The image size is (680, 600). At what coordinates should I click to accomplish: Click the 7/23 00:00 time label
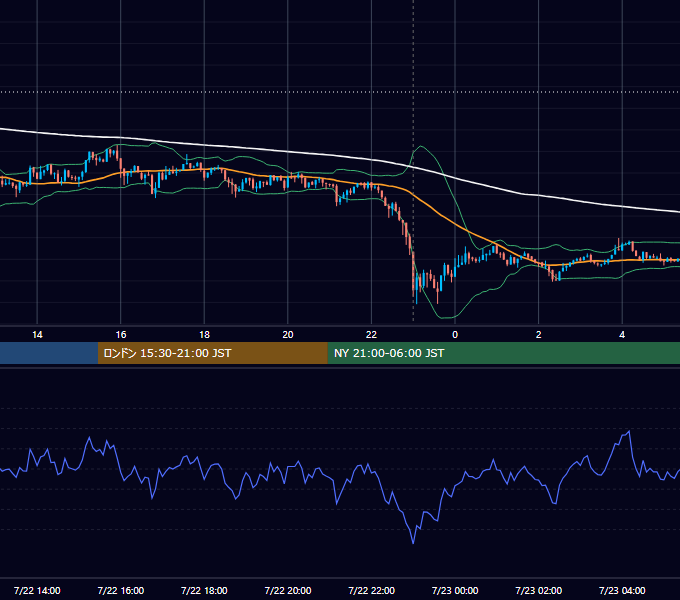[x=455, y=590]
